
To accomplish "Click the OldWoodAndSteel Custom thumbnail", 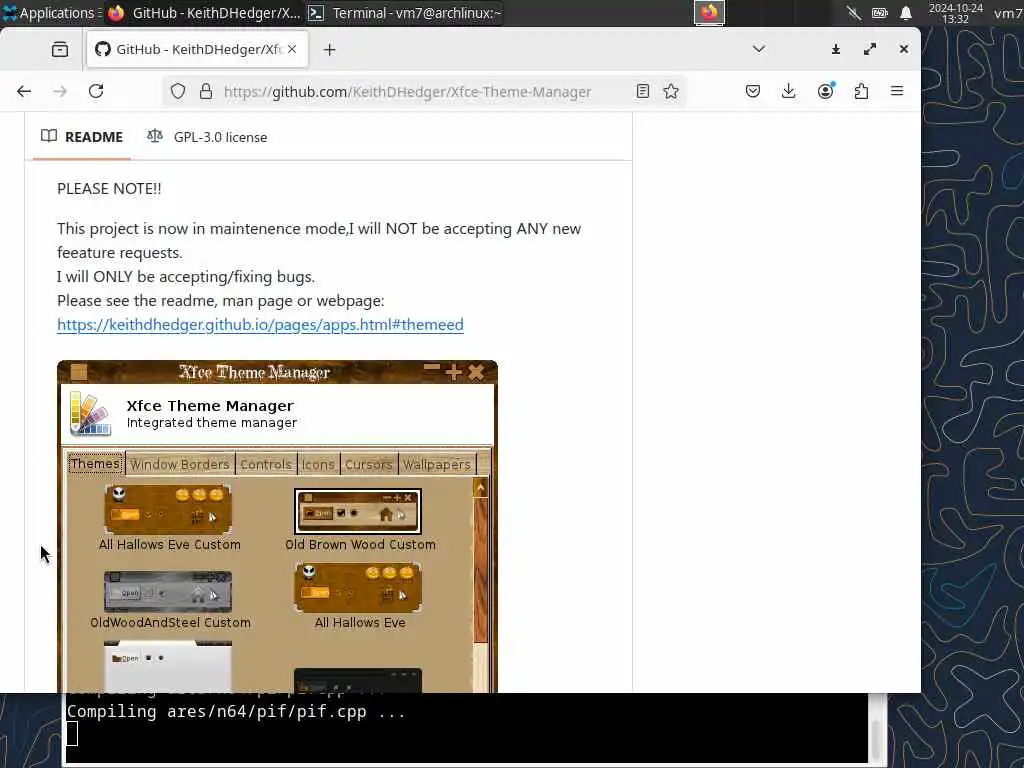I will pyautogui.click(x=168, y=592).
